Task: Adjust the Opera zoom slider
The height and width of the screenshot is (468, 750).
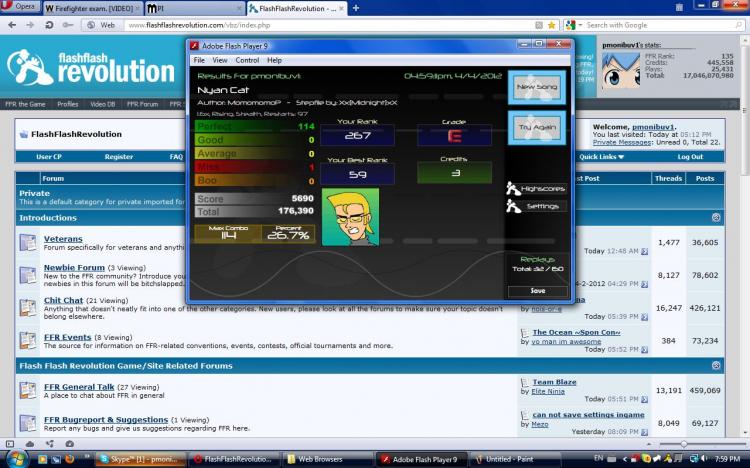Action: click(684, 444)
